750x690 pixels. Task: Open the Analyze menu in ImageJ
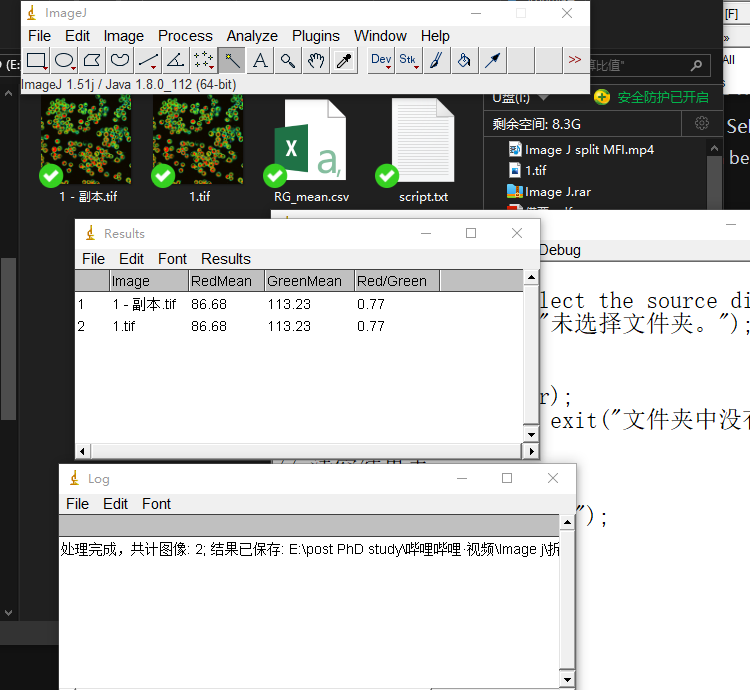click(x=252, y=36)
